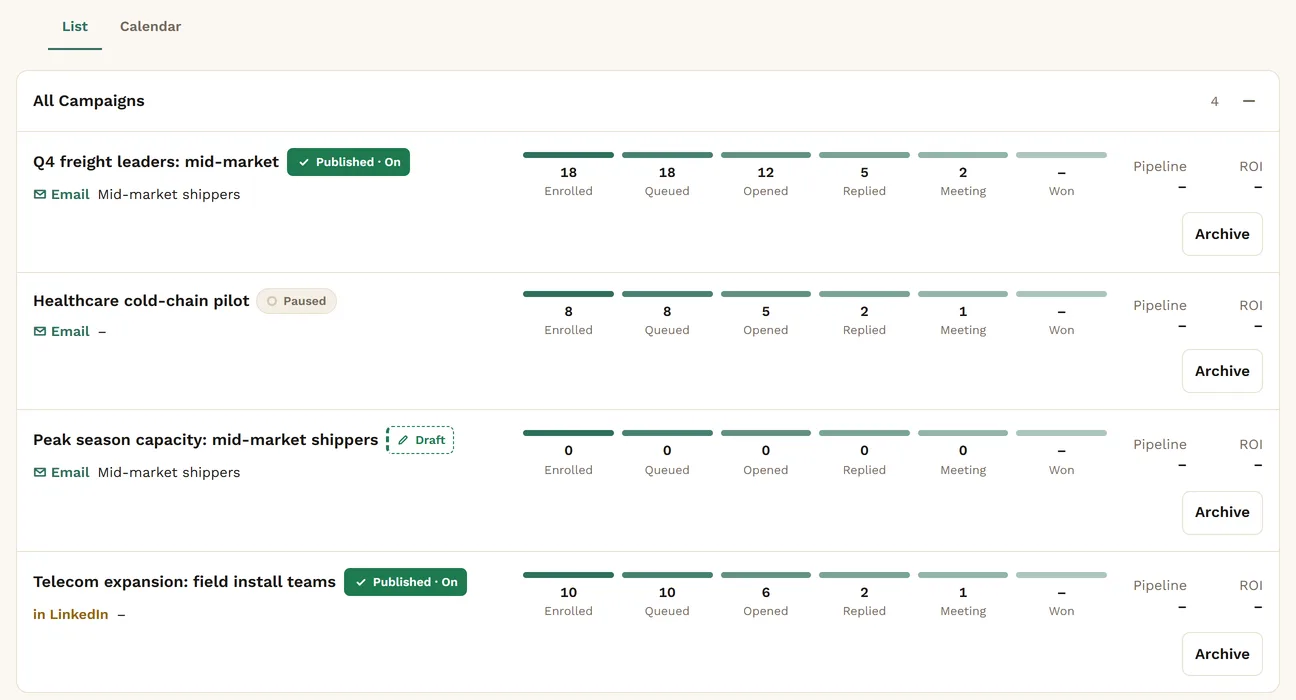Open Q4 freight leaders: mid-market campaign
This screenshot has height=700, width=1296.
pyautogui.click(x=156, y=162)
